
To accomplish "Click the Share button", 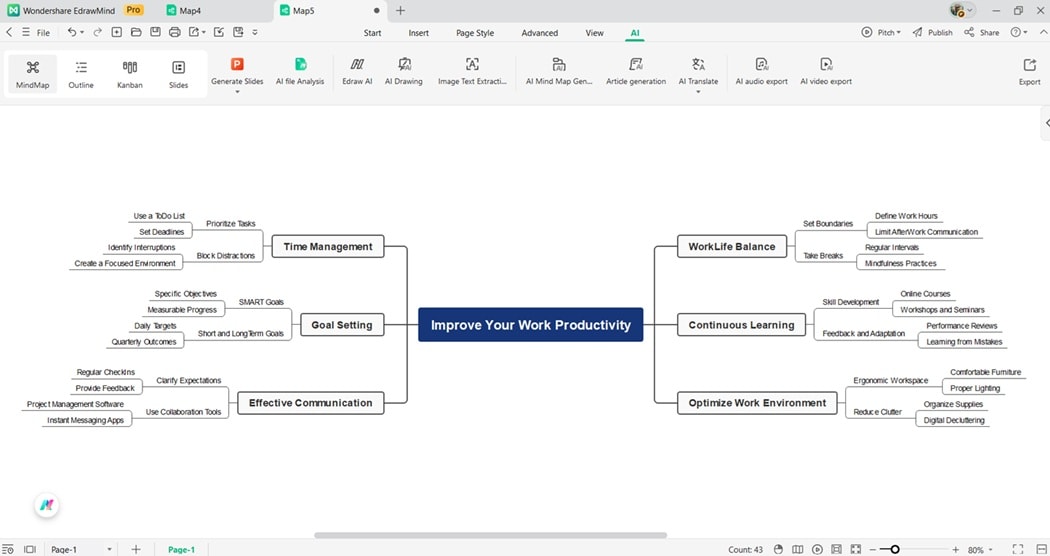I will pos(982,32).
